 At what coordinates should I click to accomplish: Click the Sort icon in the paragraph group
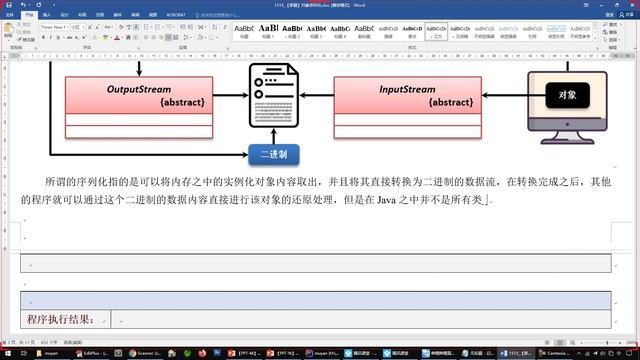point(215,27)
